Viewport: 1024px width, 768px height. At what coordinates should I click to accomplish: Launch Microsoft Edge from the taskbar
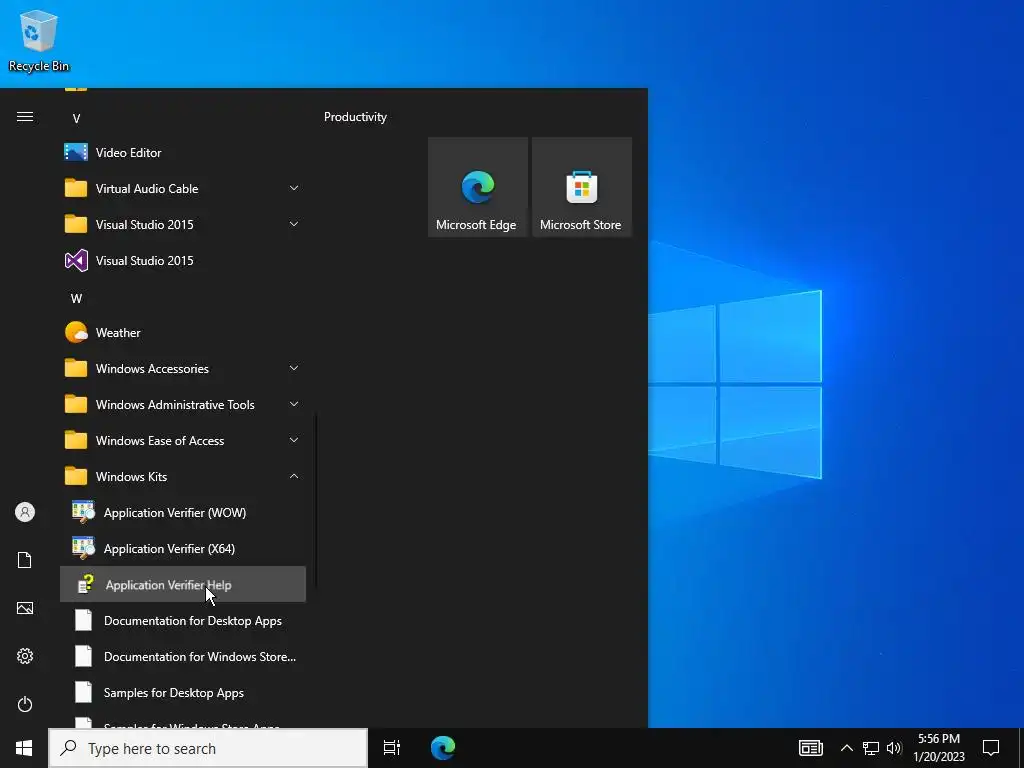[443, 748]
